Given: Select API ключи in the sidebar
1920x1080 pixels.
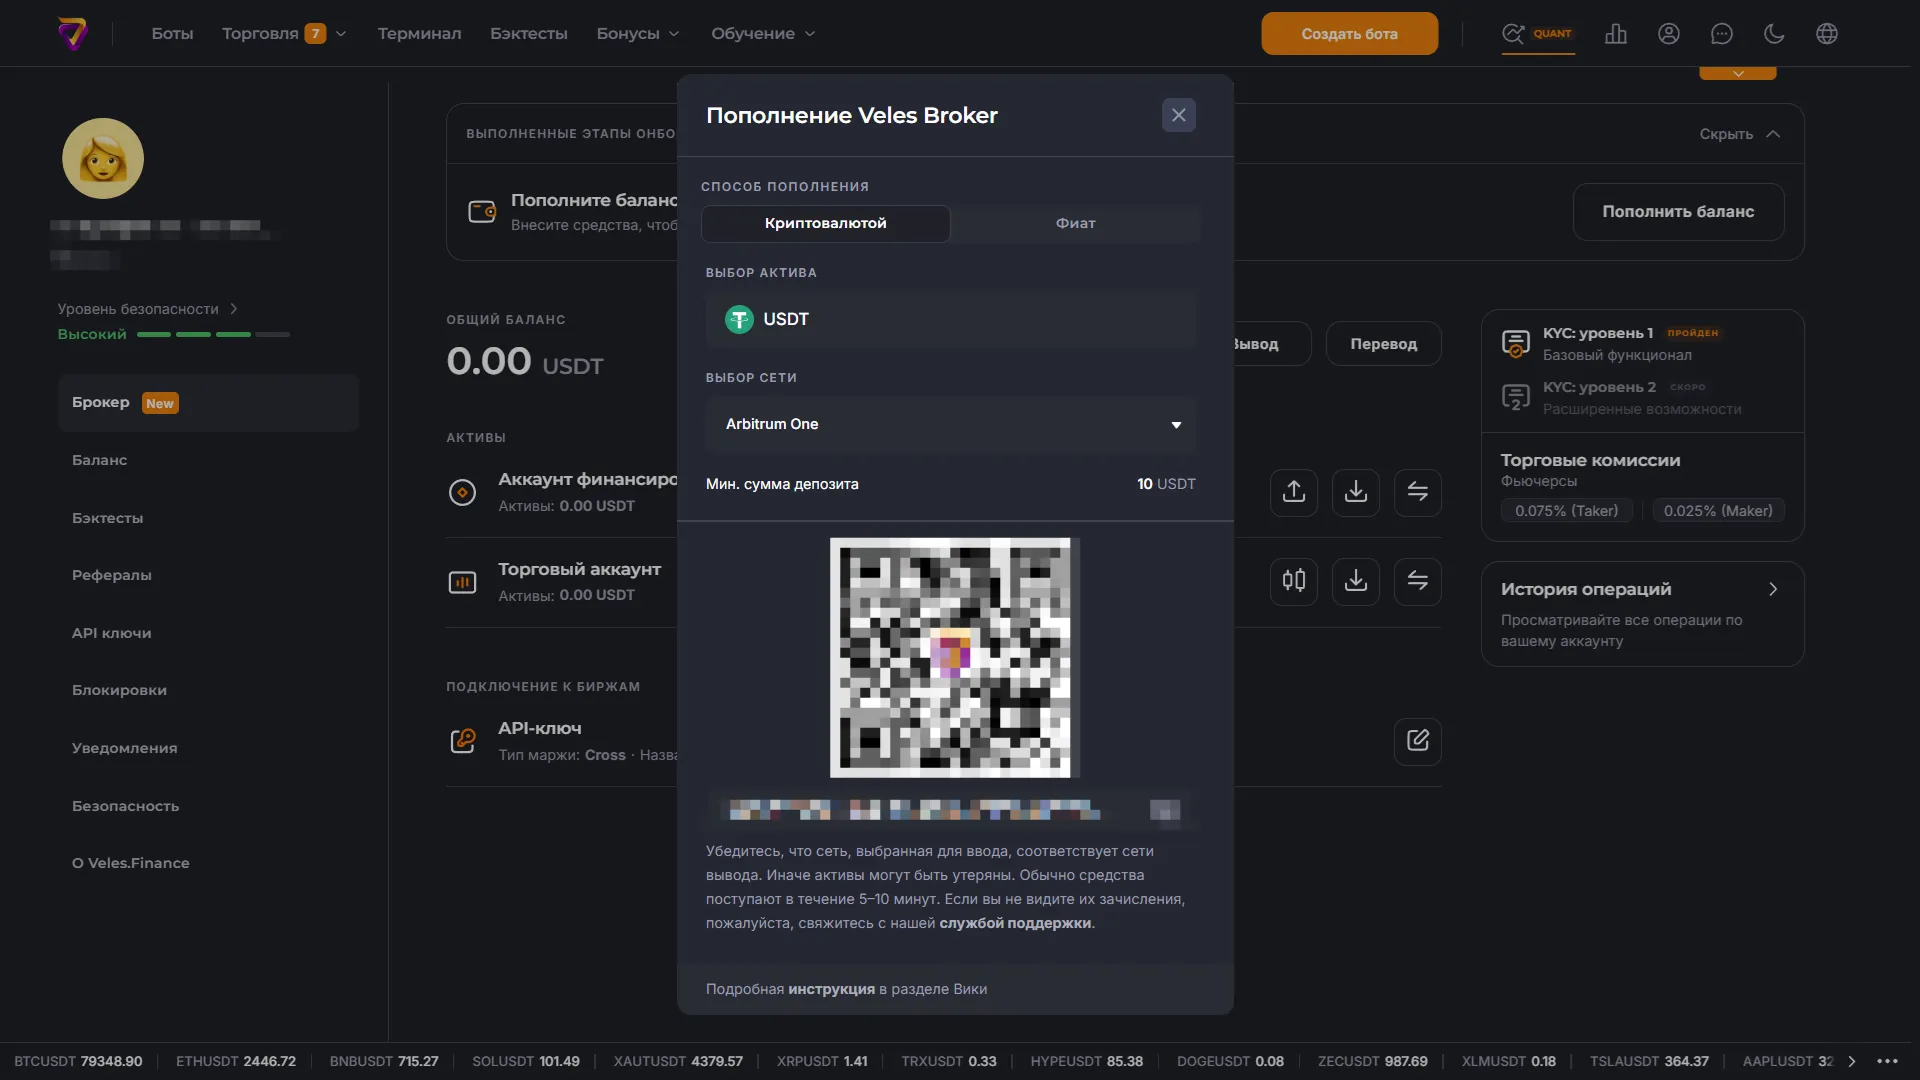Looking at the screenshot, I should click(112, 633).
